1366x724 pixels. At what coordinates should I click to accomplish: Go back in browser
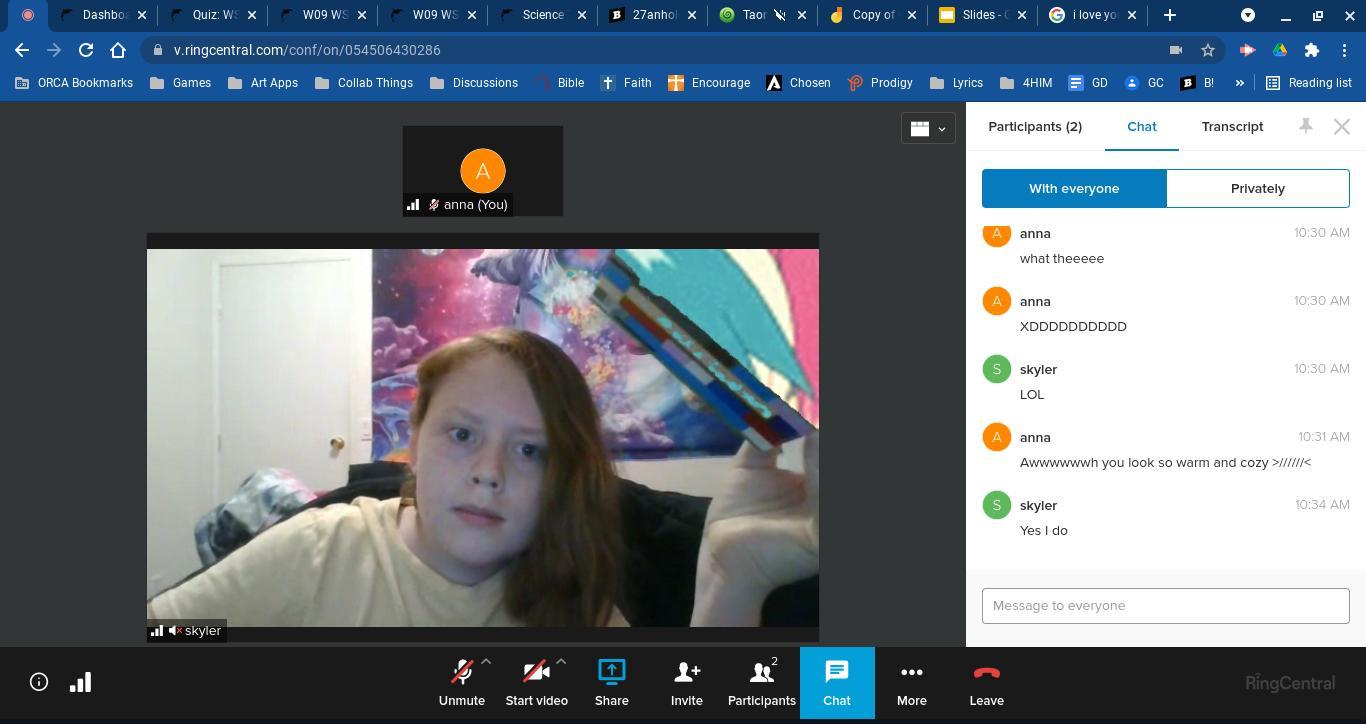[22, 50]
